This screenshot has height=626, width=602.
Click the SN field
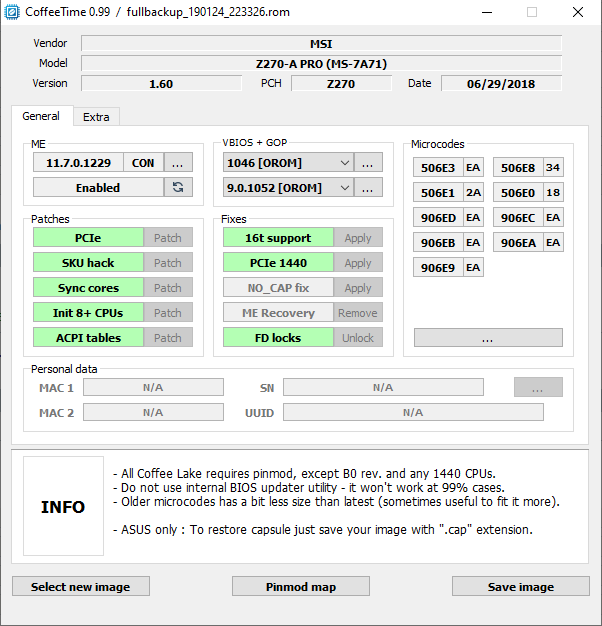pos(383,387)
